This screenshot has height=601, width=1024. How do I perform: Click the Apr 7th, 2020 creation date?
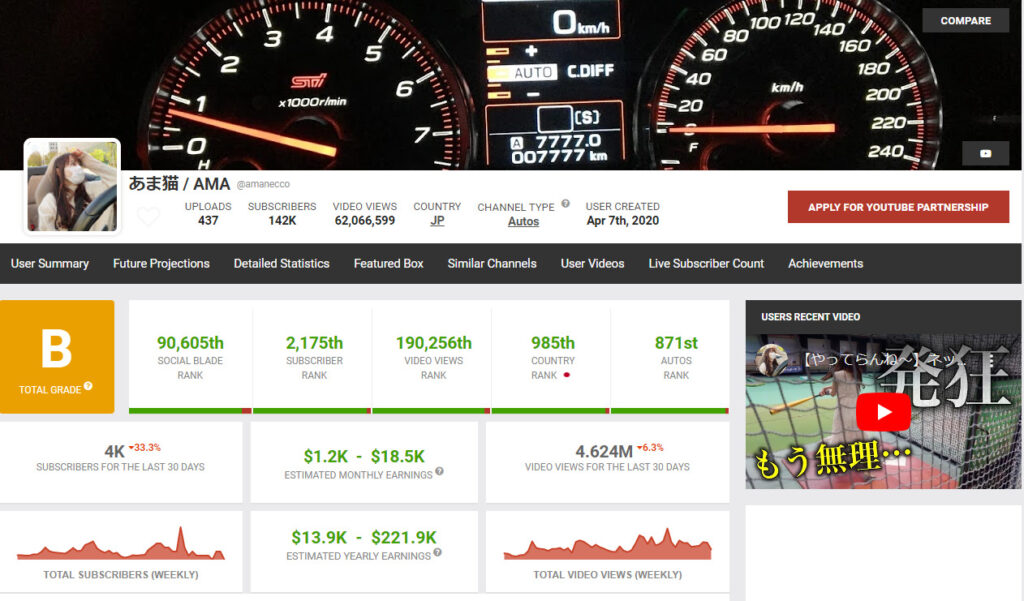(622, 221)
